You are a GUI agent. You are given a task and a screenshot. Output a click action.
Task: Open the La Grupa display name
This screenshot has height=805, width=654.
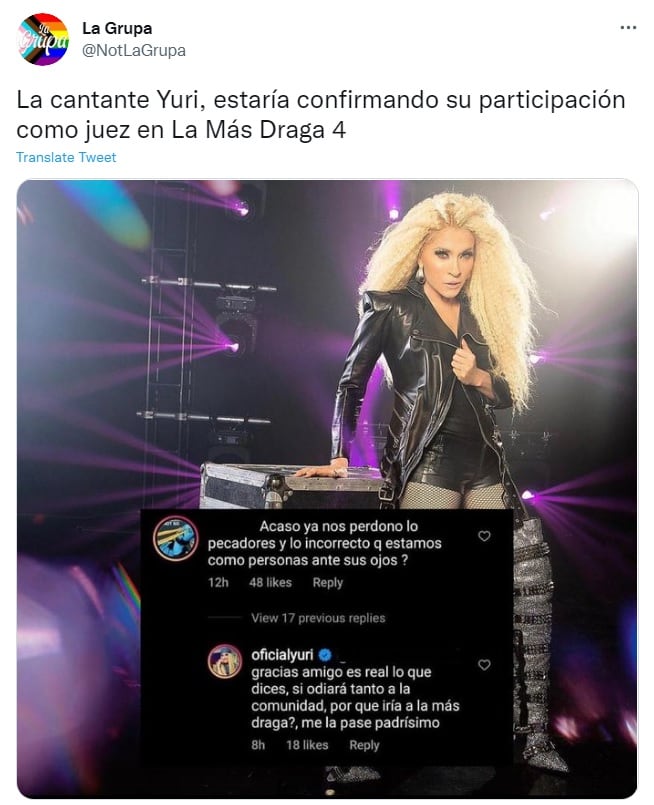(x=117, y=28)
